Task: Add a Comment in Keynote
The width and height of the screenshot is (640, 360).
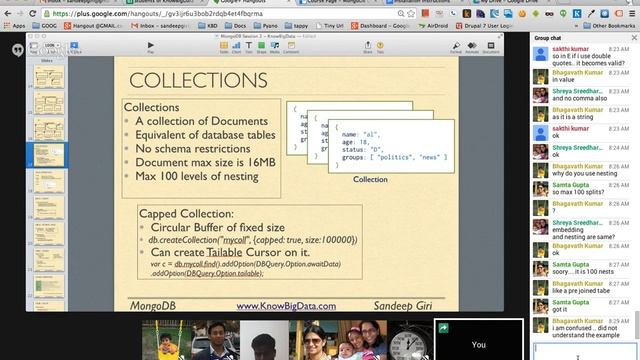Action: point(291,47)
